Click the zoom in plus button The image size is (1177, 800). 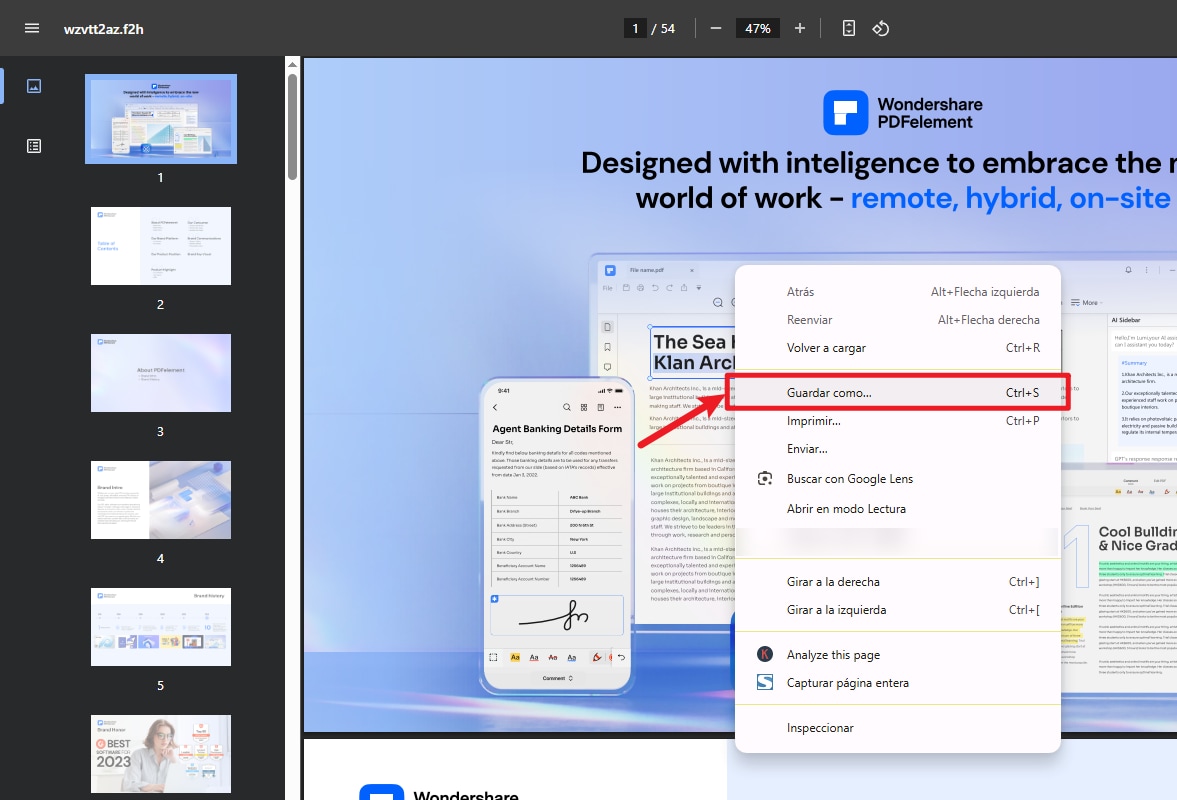pyautogui.click(x=799, y=29)
